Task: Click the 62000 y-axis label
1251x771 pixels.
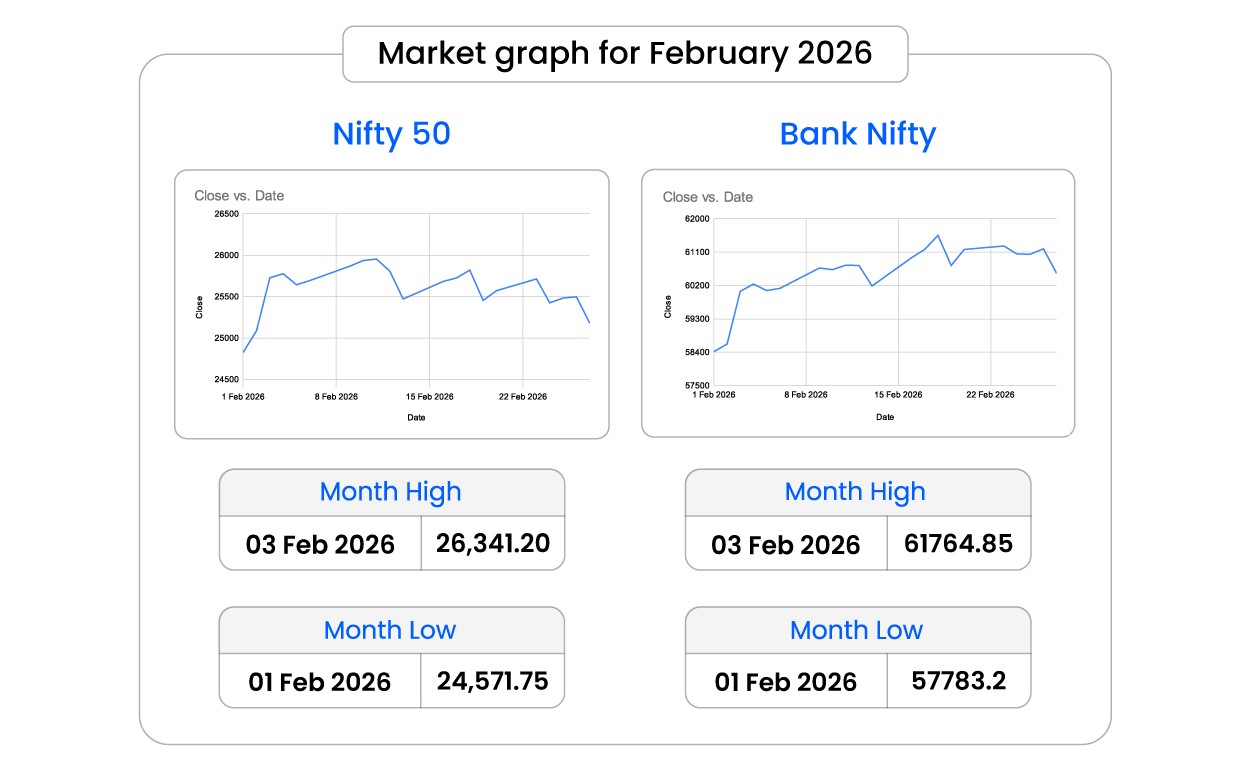Action: tap(694, 219)
